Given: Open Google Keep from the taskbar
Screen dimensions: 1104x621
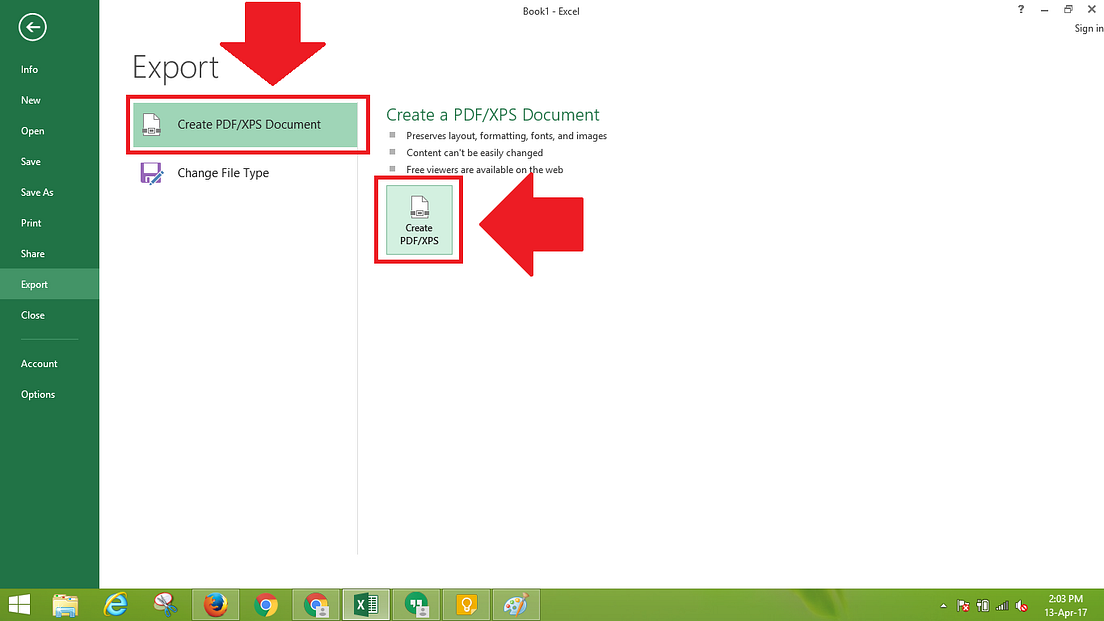Looking at the screenshot, I should click(x=466, y=604).
